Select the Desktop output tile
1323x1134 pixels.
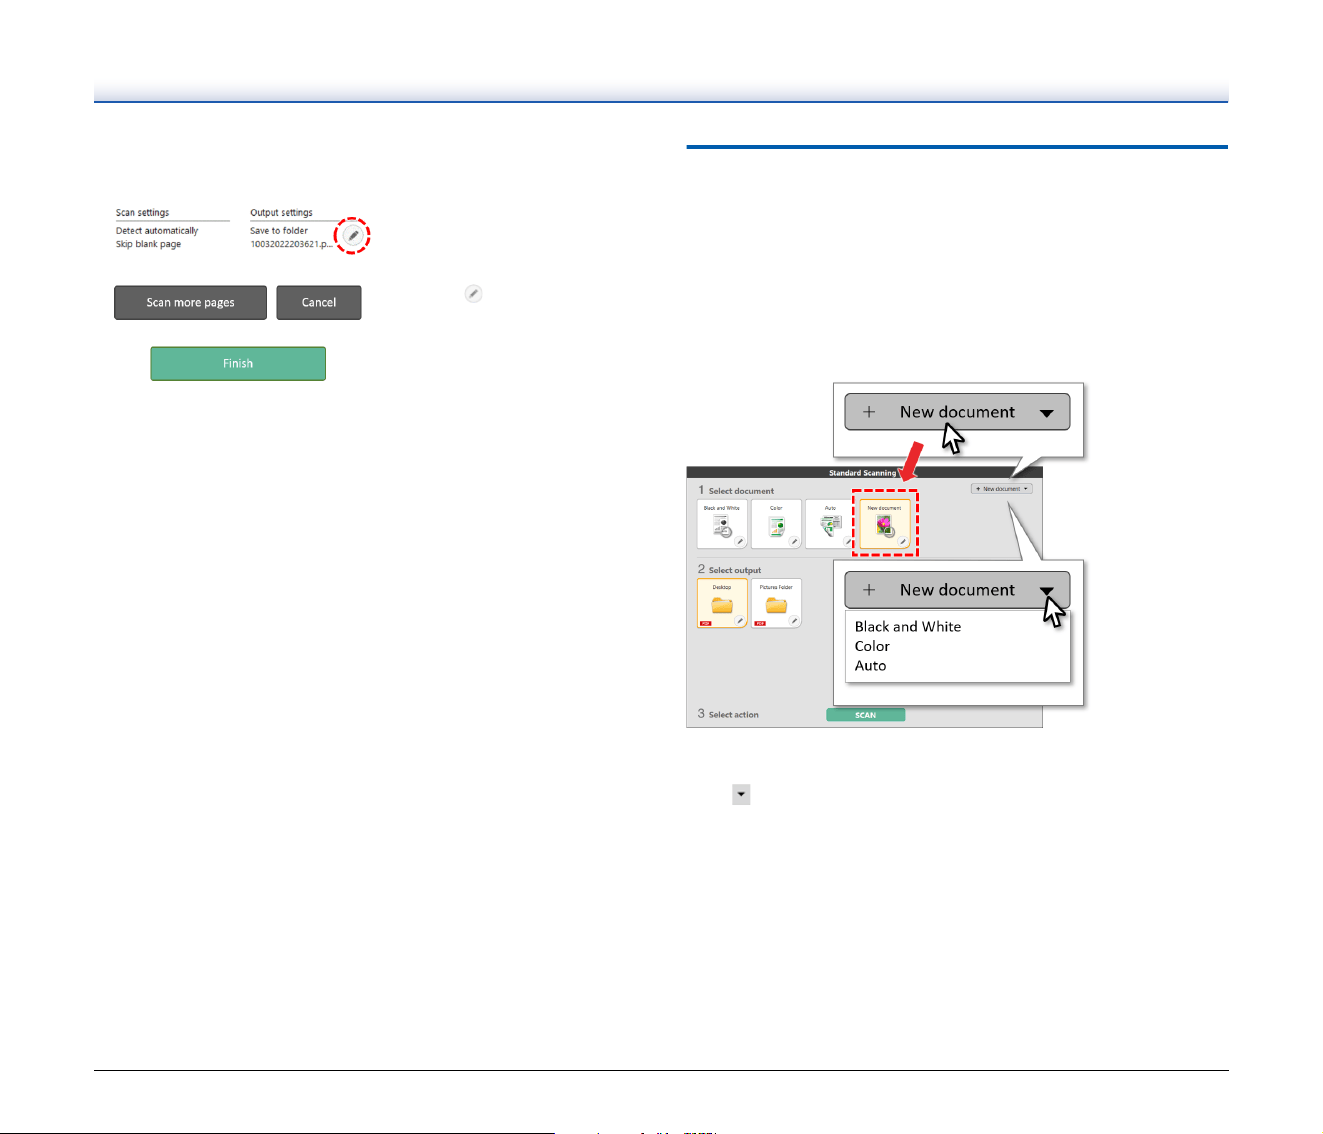coord(722,603)
